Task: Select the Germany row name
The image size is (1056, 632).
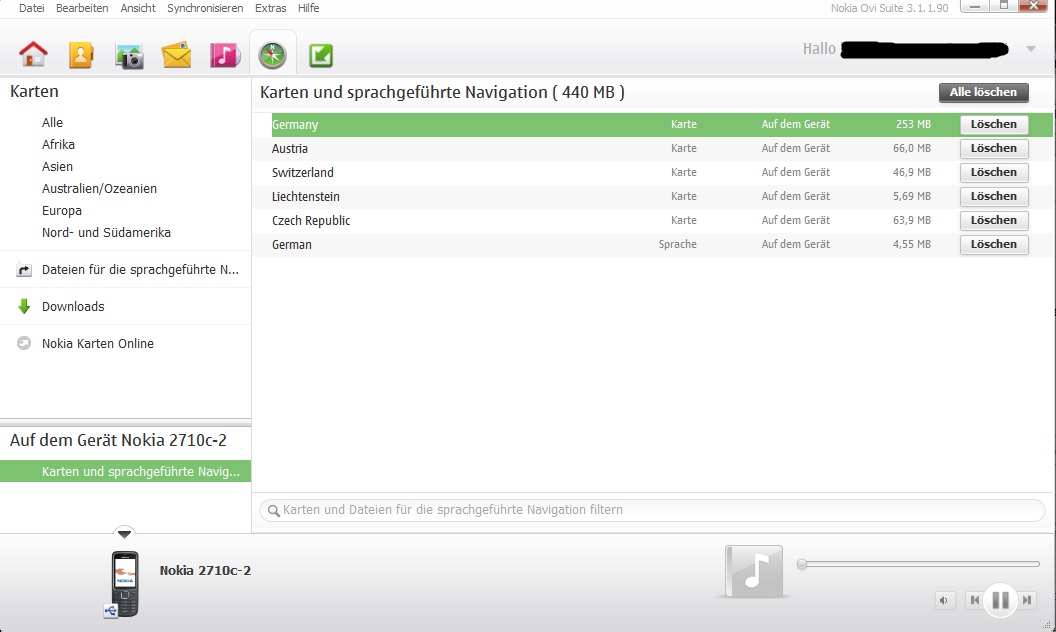Action: [295, 125]
